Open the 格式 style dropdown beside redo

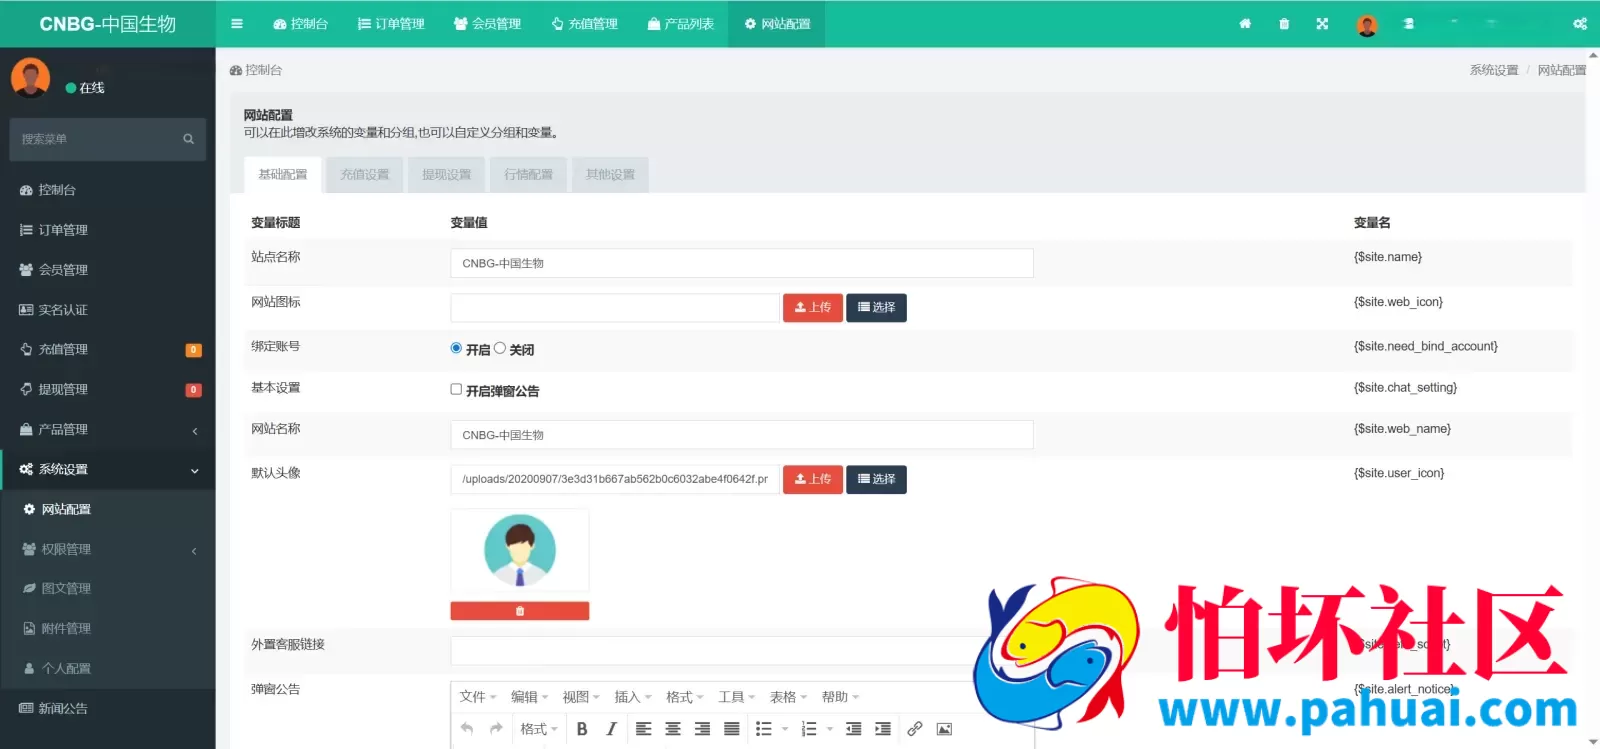(539, 729)
